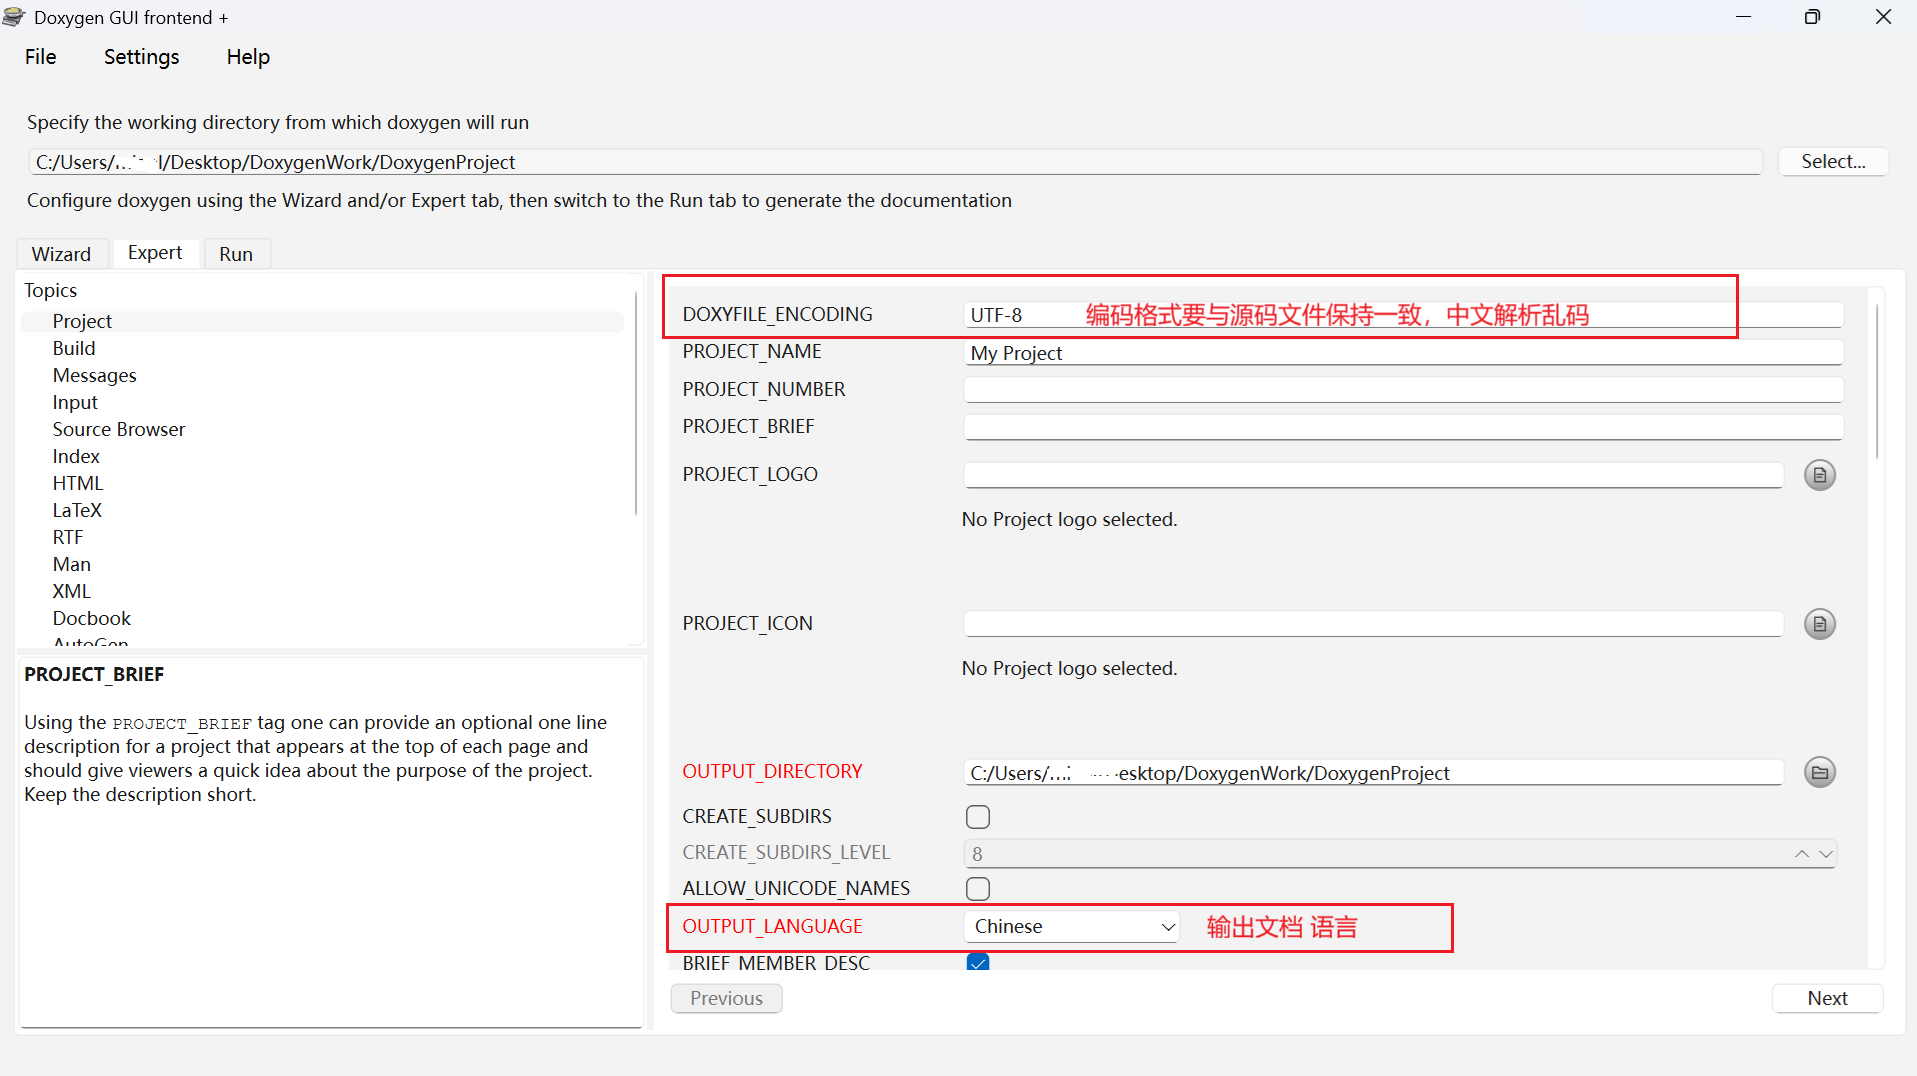Enable the ALLOW_UNICODE_NAMES checkbox
1917x1076 pixels.
click(978, 889)
